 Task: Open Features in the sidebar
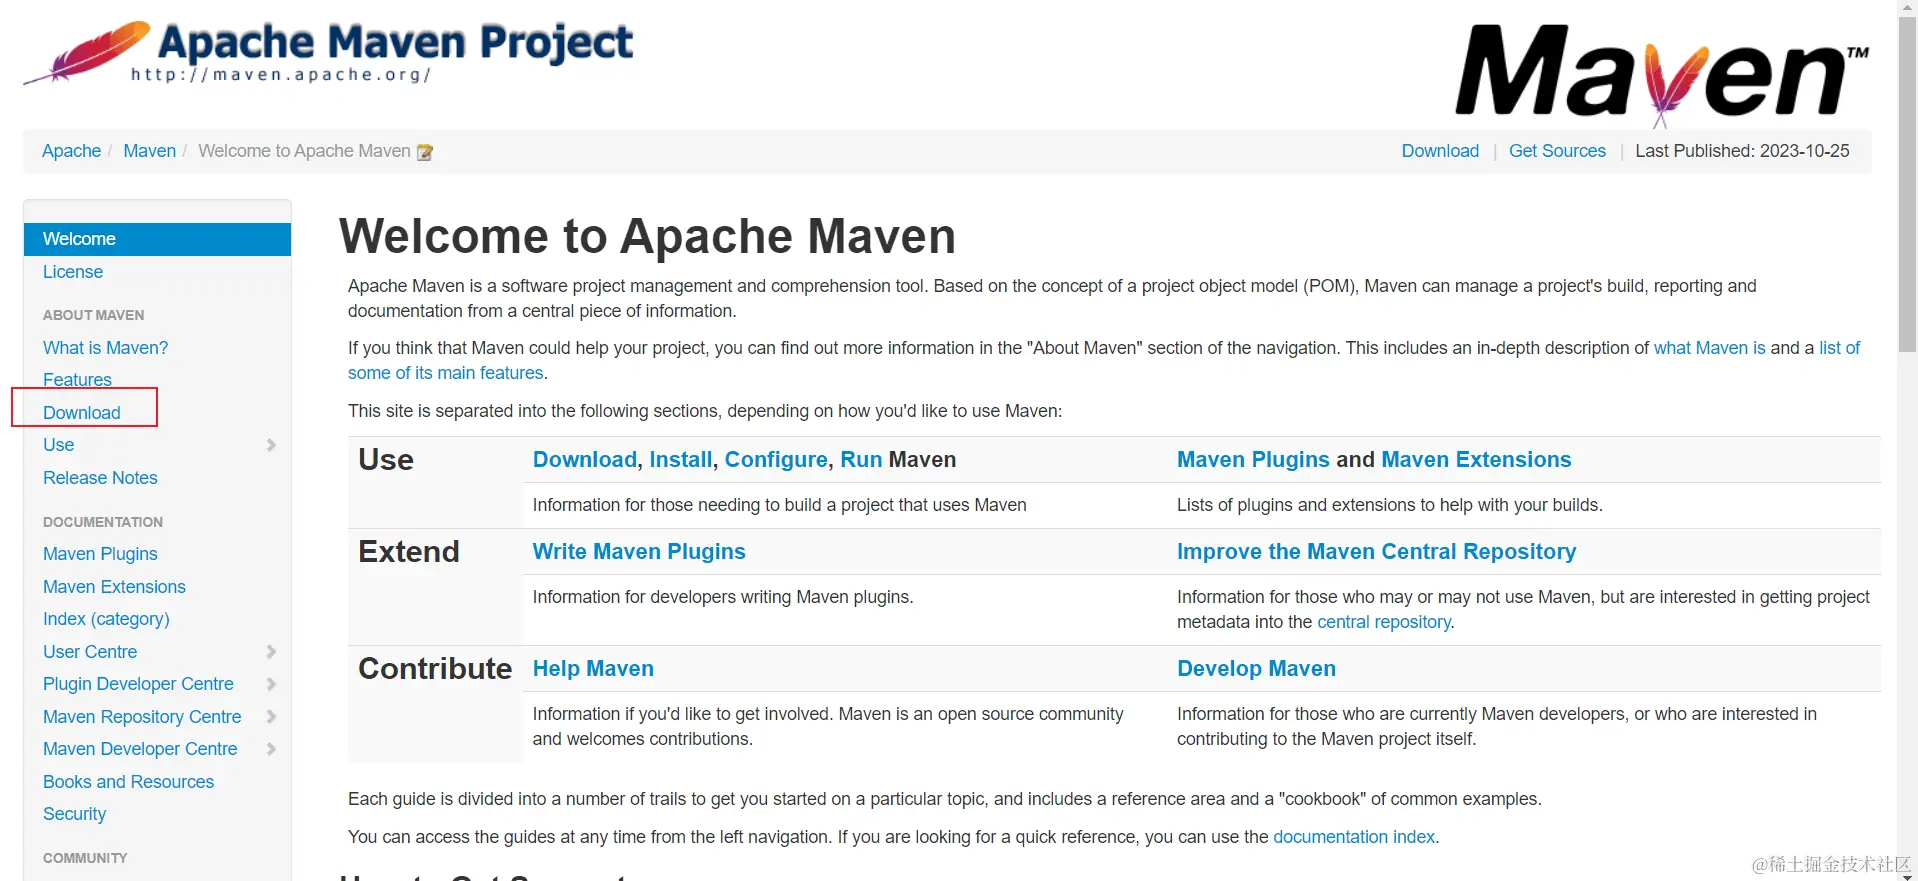pyautogui.click(x=77, y=380)
